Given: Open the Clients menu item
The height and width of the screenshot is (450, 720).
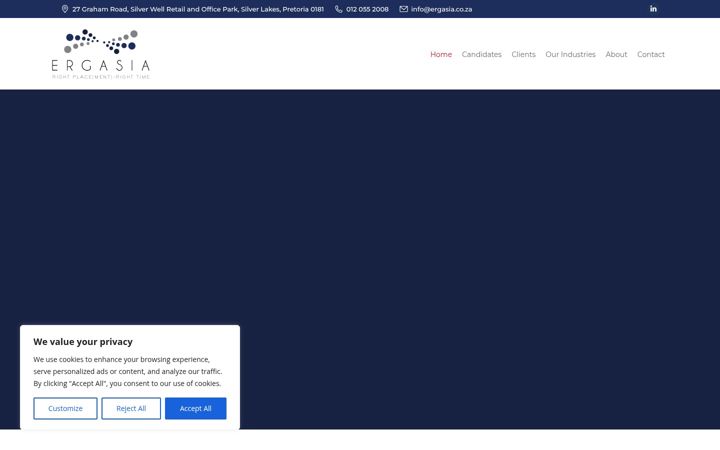Looking at the screenshot, I should point(523,54).
